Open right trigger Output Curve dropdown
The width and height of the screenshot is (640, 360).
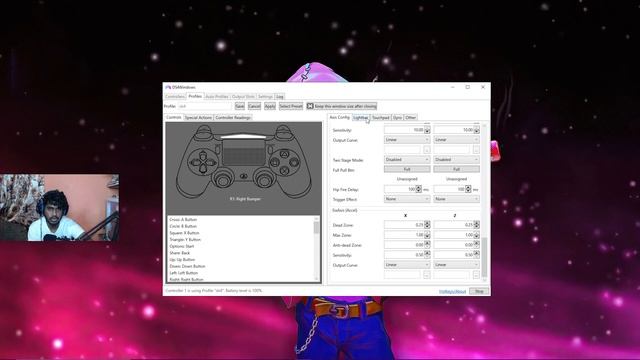[x=456, y=140]
